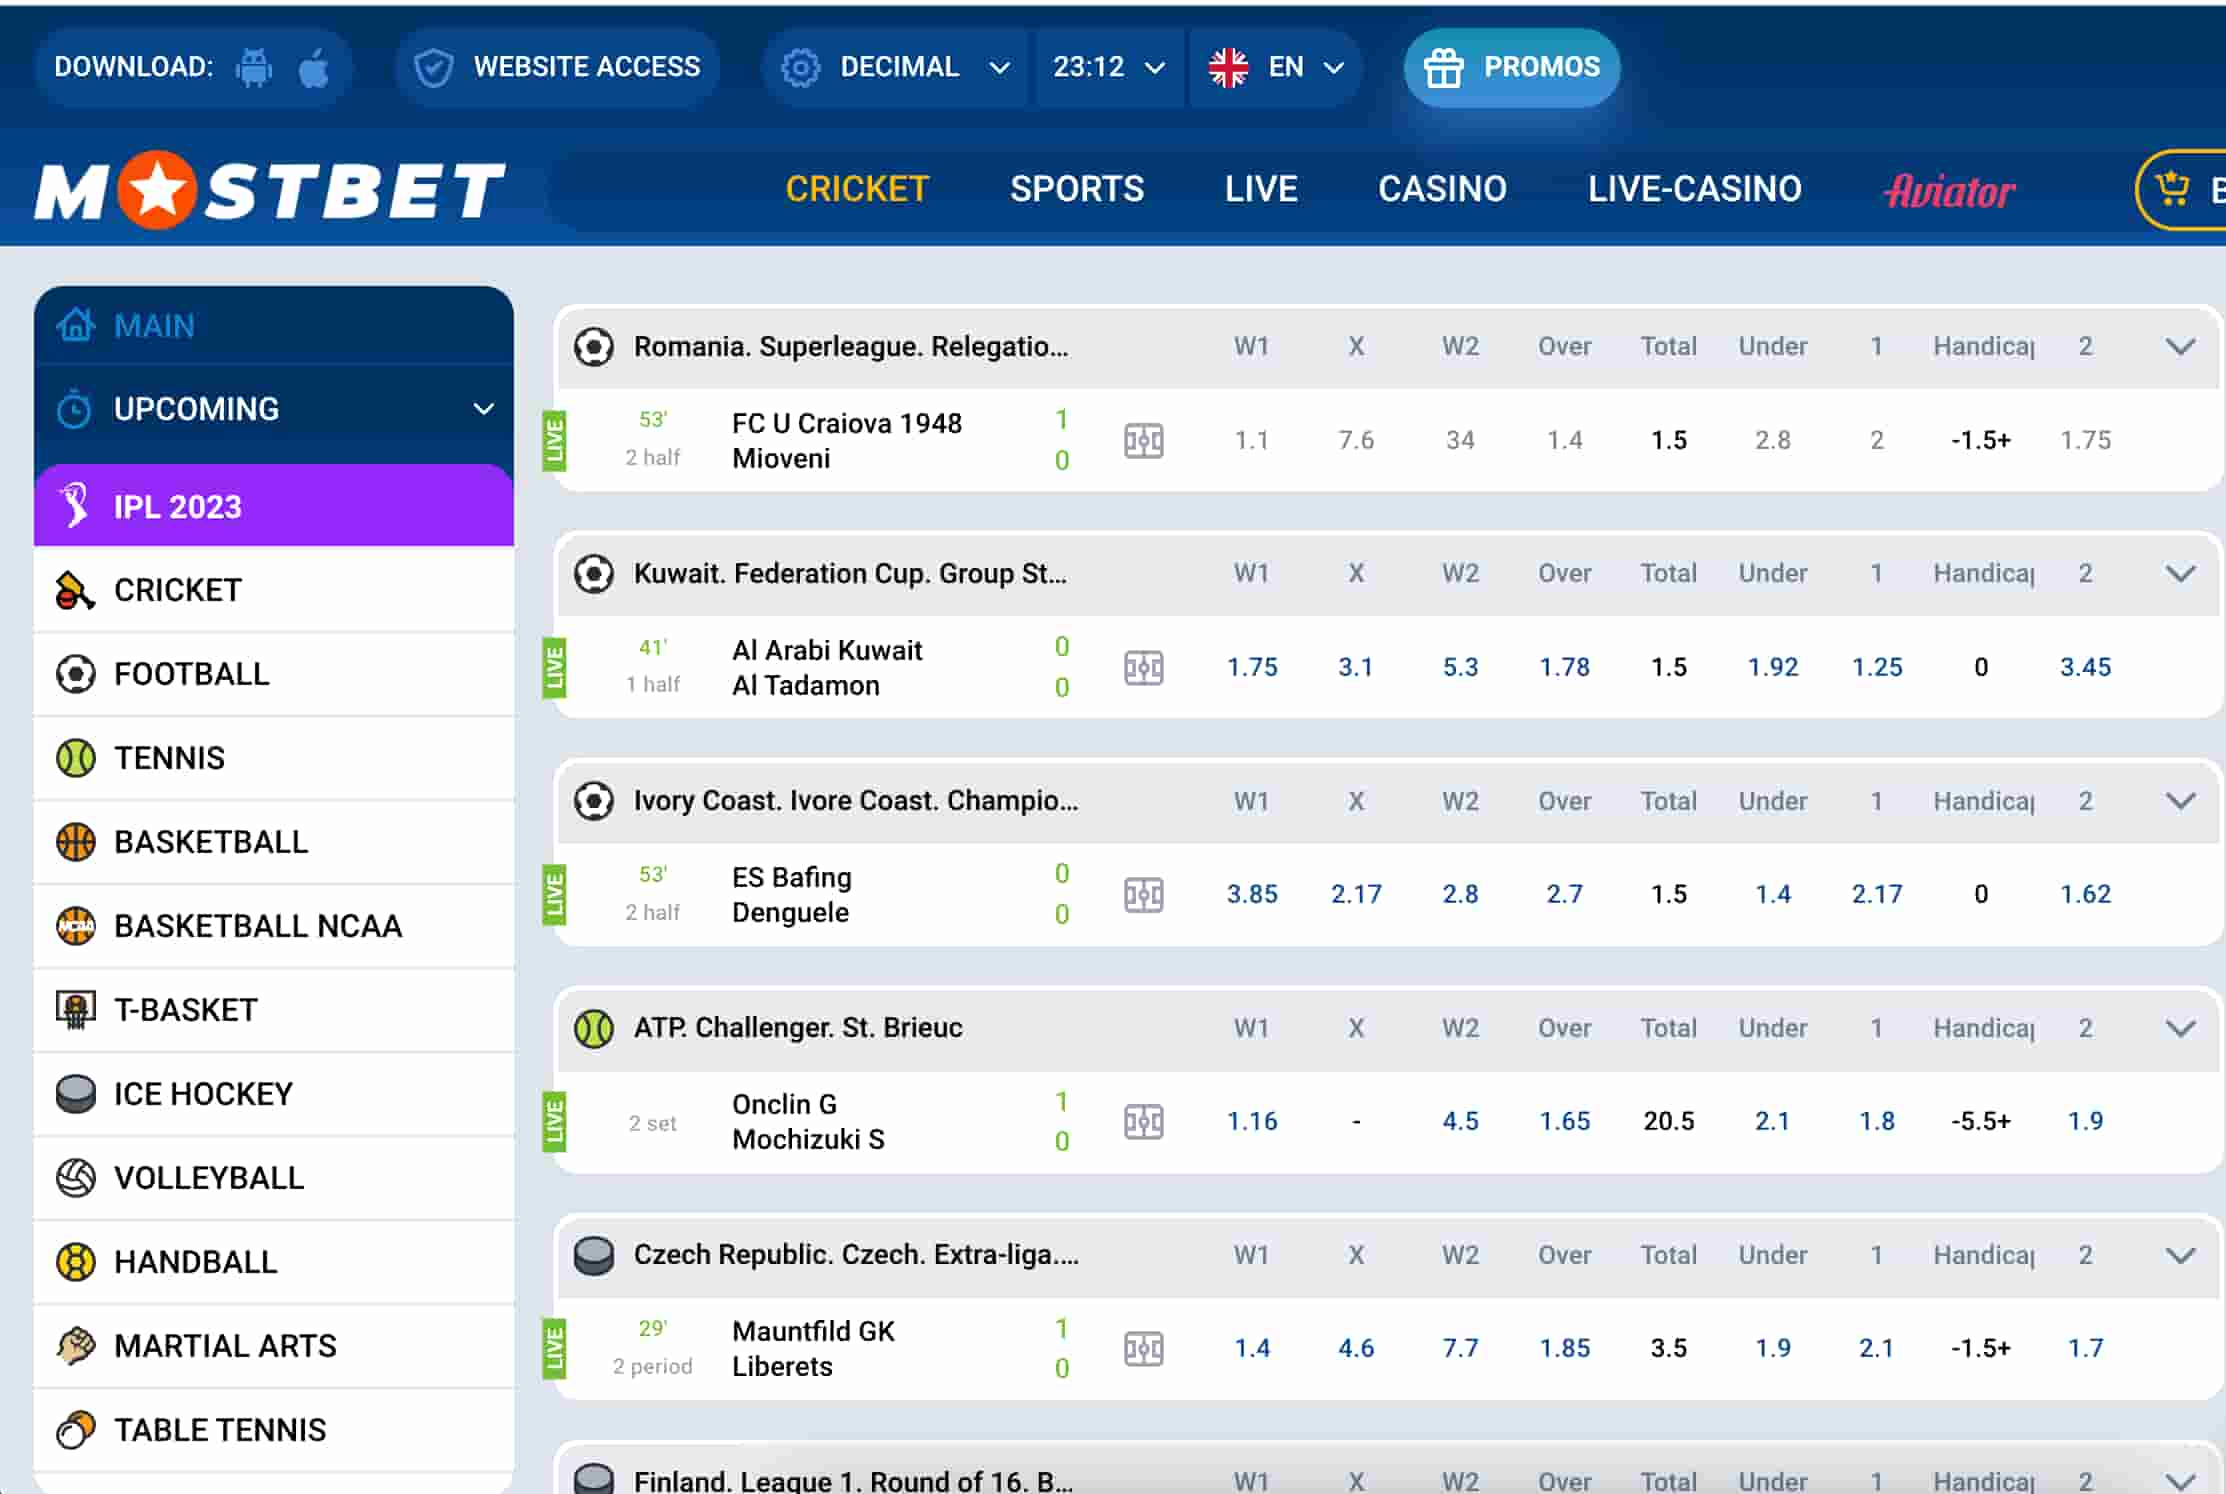This screenshot has width=2226, height=1494.
Task: Open the CASINO top navigation tab
Action: pyautogui.click(x=1442, y=189)
